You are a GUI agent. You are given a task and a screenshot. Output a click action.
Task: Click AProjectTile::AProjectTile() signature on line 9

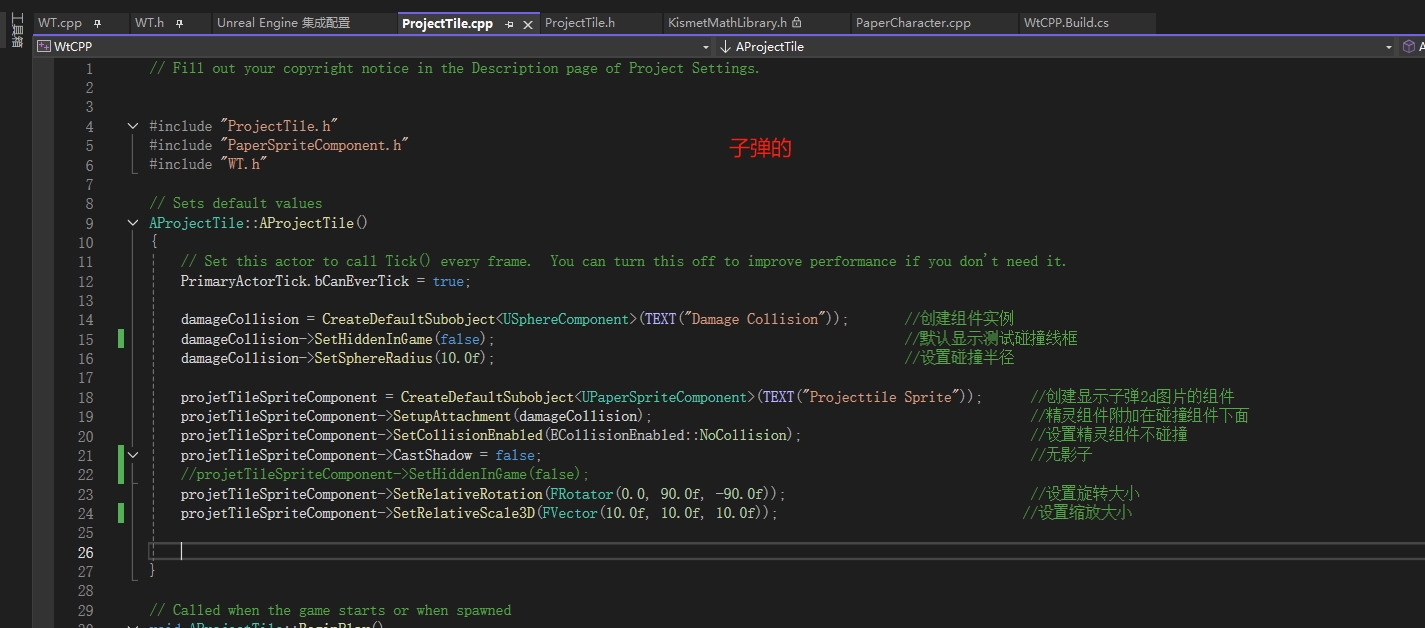(x=259, y=223)
